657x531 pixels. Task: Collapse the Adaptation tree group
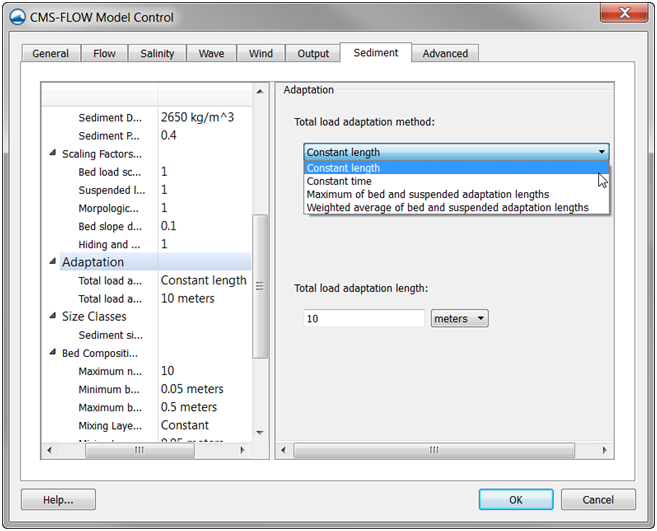point(52,261)
